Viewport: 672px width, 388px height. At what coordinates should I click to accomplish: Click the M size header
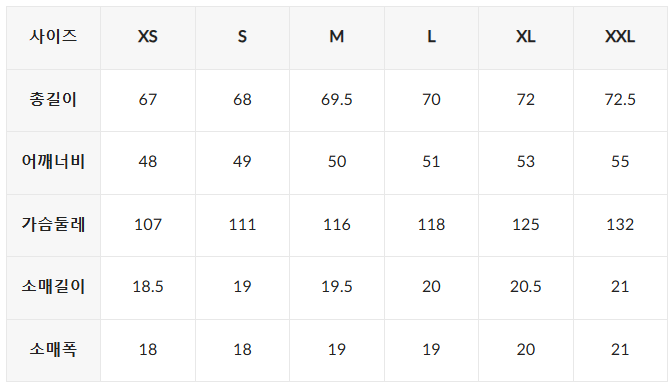[x=337, y=38]
